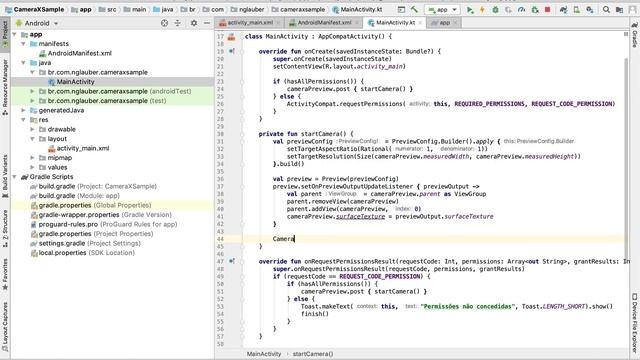Click the gutter override icon at line 47
The height and width of the screenshot is (360, 640).
pos(231,261)
